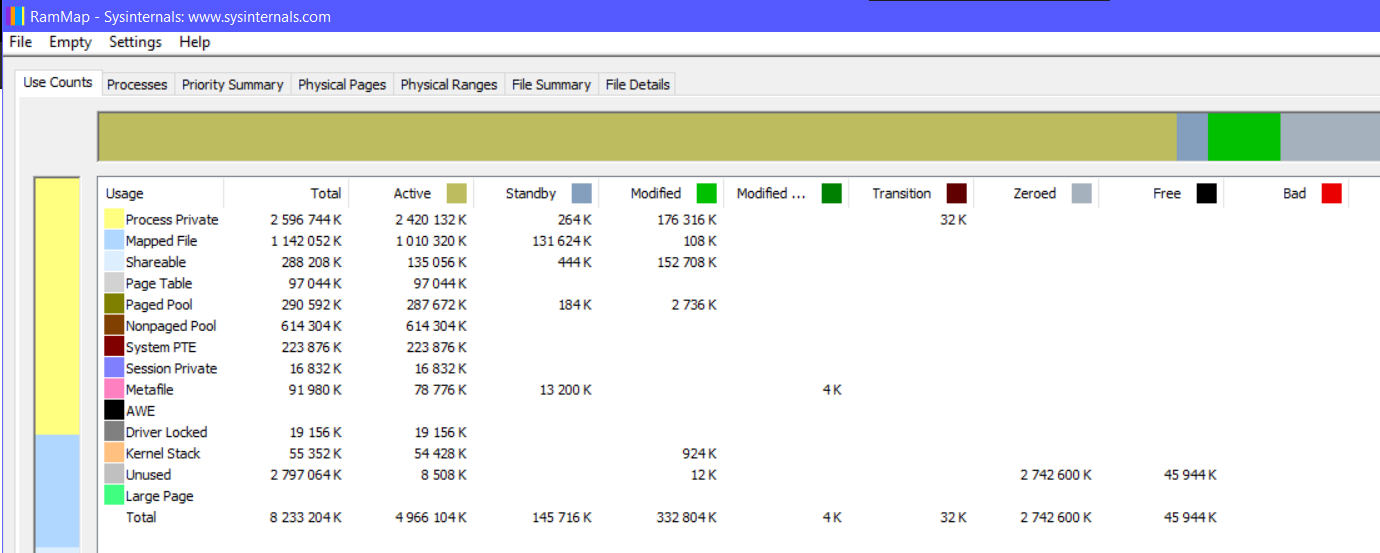The image size is (1380, 553).
Task: Click the green Modified segment of memory bar
Action: [x=1244, y=137]
